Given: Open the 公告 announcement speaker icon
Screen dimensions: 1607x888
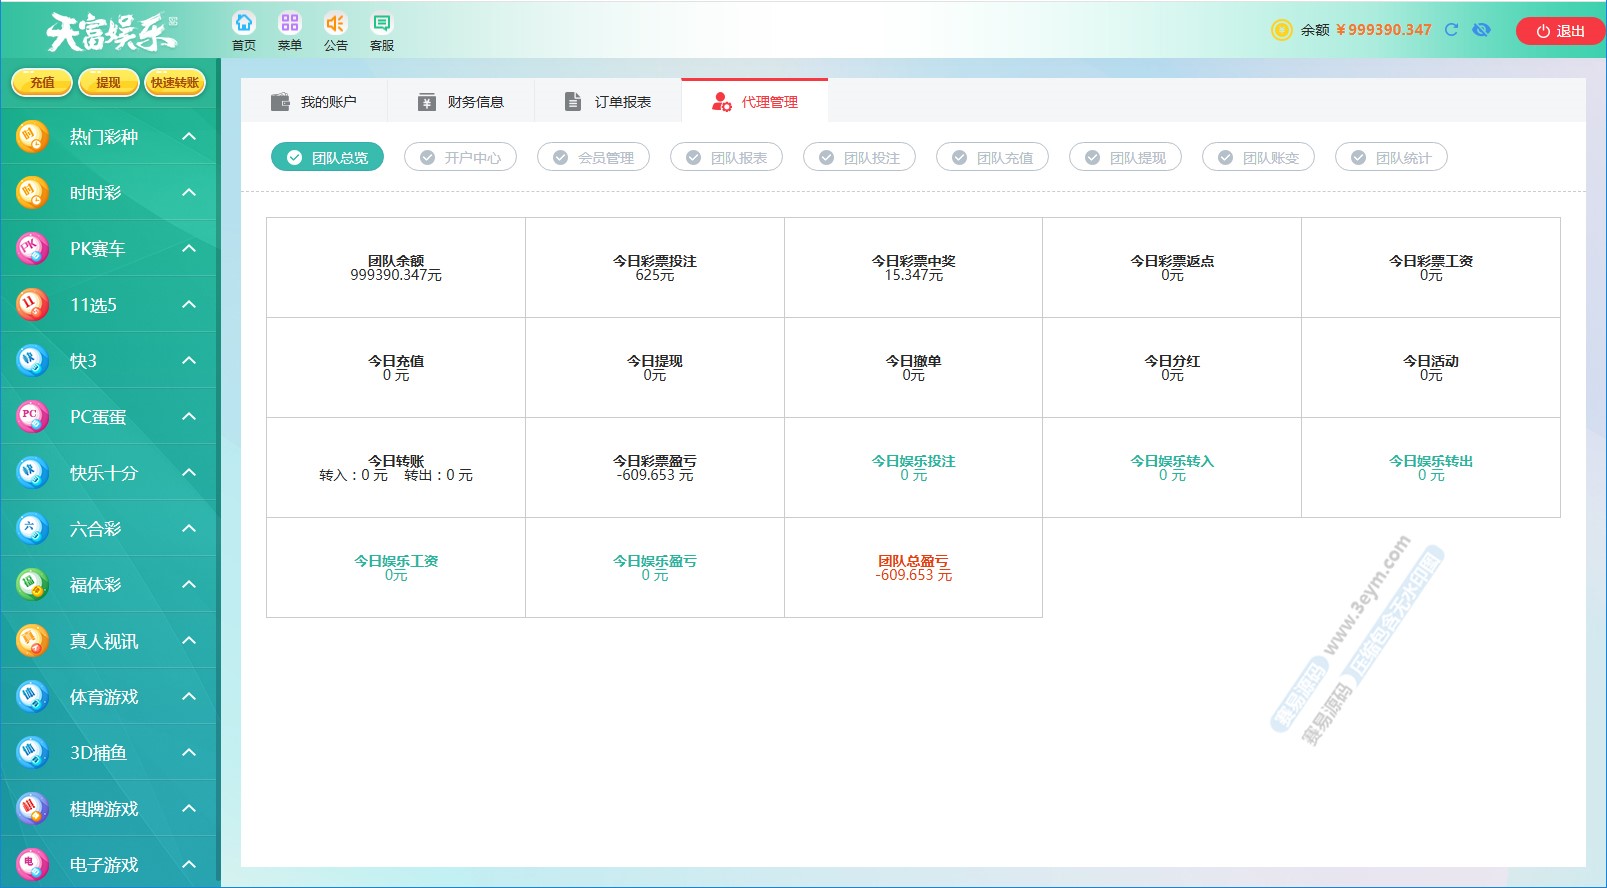Looking at the screenshot, I should click(336, 23).
